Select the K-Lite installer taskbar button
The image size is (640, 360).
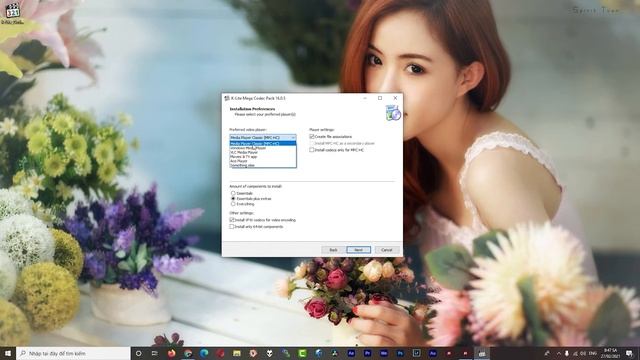coord(482,353)
